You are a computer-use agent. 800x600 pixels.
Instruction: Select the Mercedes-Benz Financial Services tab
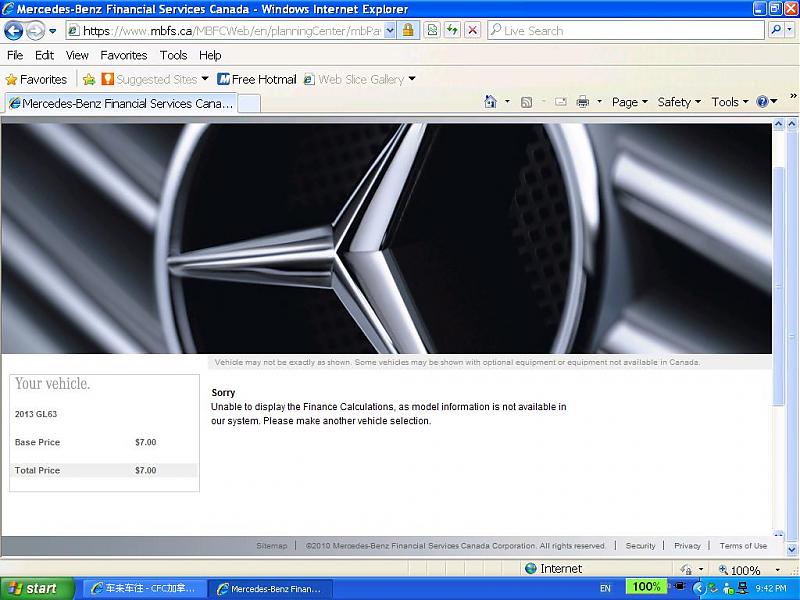[x=121, y=104]
